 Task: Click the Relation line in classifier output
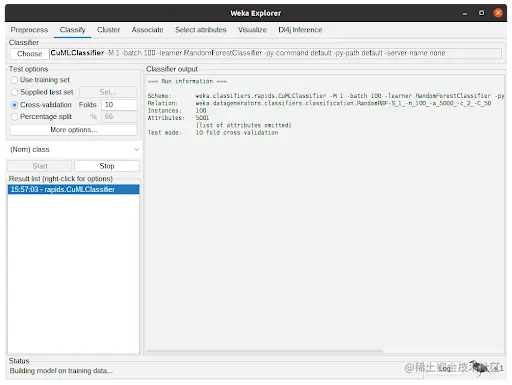tap(319, 103)
